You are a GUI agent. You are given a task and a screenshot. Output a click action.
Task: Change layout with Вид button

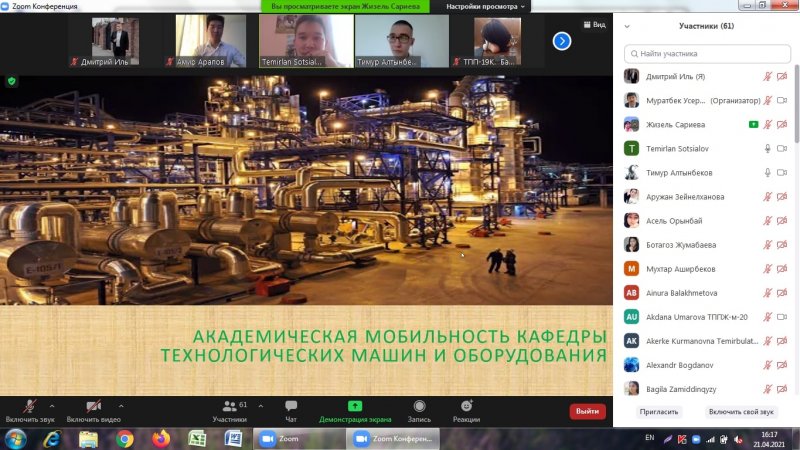(594, 24)
